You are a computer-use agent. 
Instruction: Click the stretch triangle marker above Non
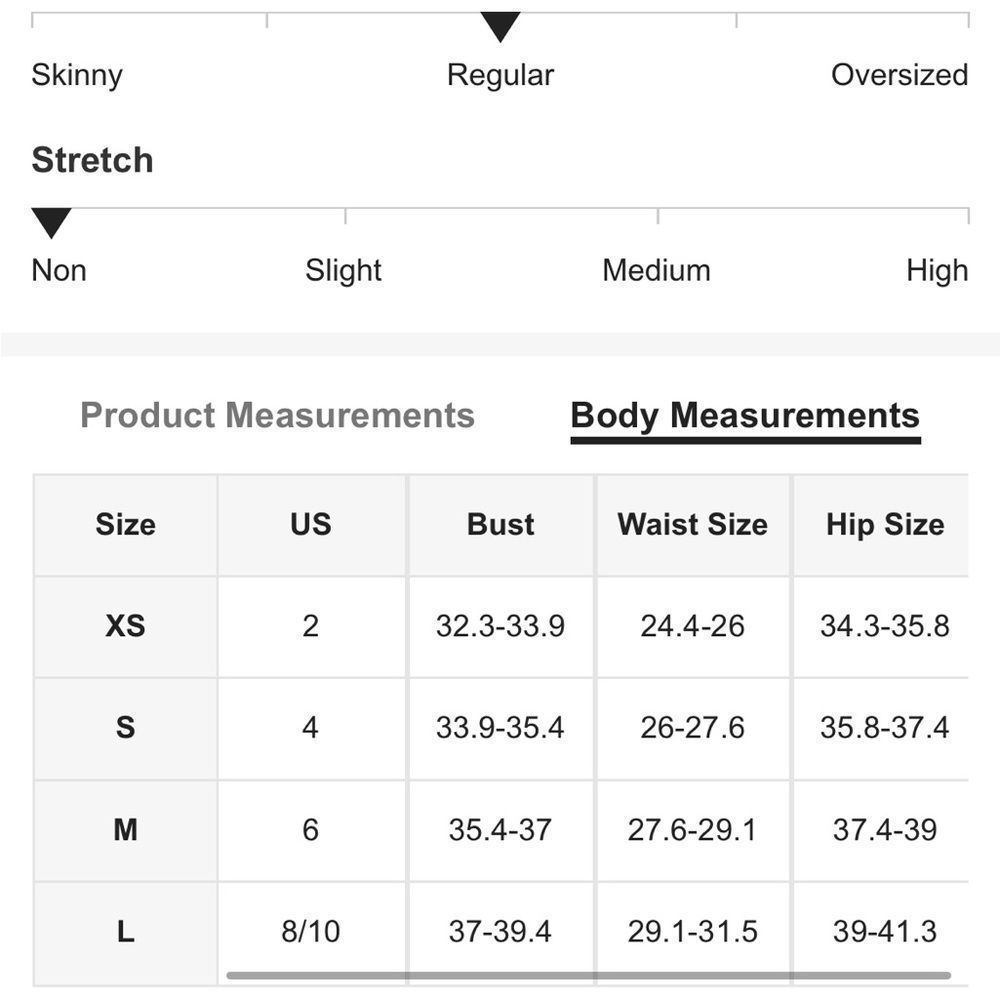[x=51, y=223]
